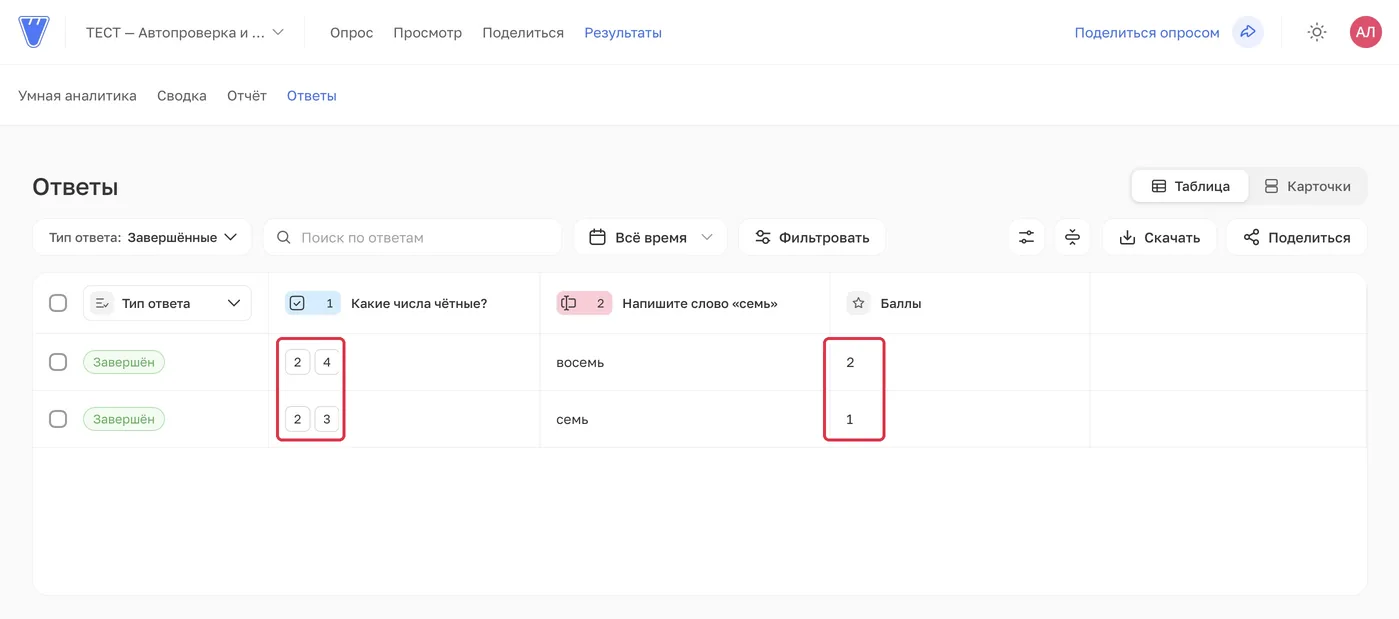Click the восемь answer cell
Image resolution: width=1399 pixels, height=619 pixels.
[684, 362]
